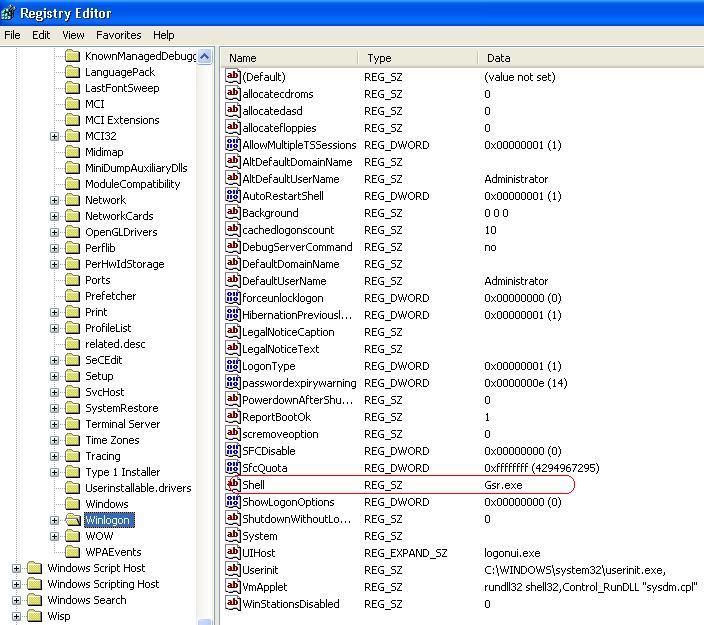Click the DWORD icon beside AutoRestartShell
The height and width of the screenshot is (625, 704).
233,195
